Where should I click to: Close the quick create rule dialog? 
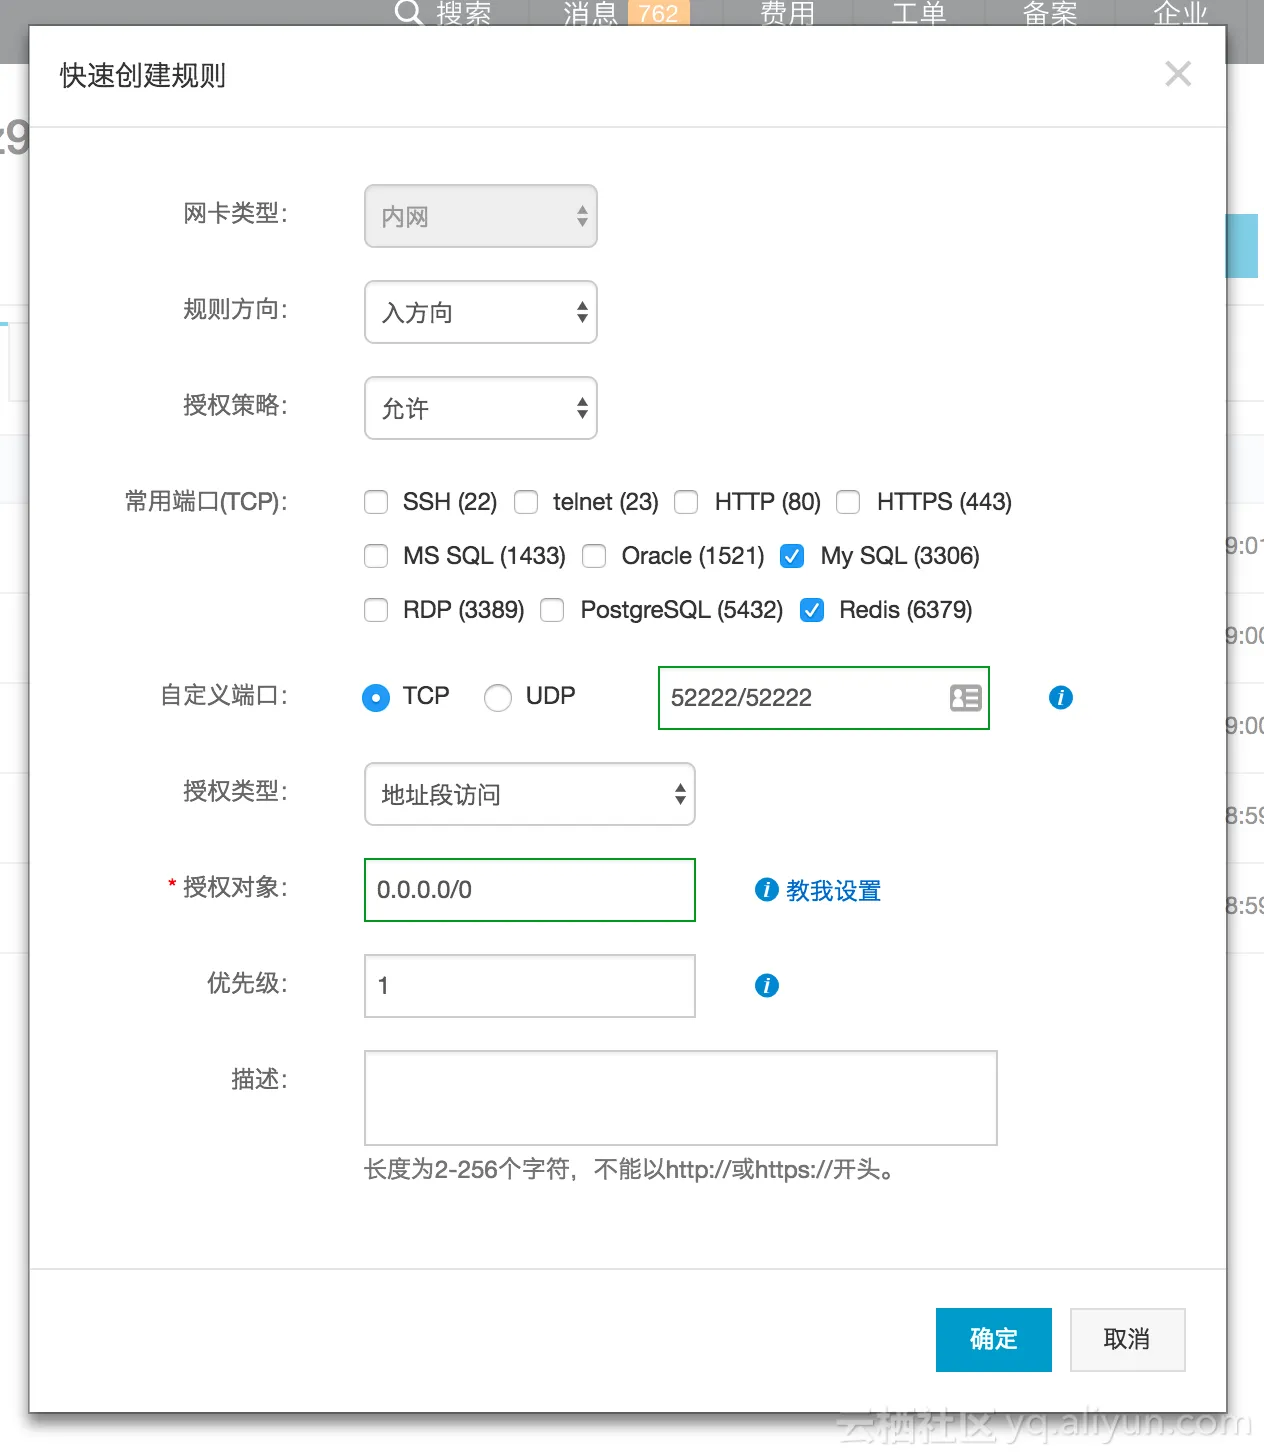pos(1178,74)
